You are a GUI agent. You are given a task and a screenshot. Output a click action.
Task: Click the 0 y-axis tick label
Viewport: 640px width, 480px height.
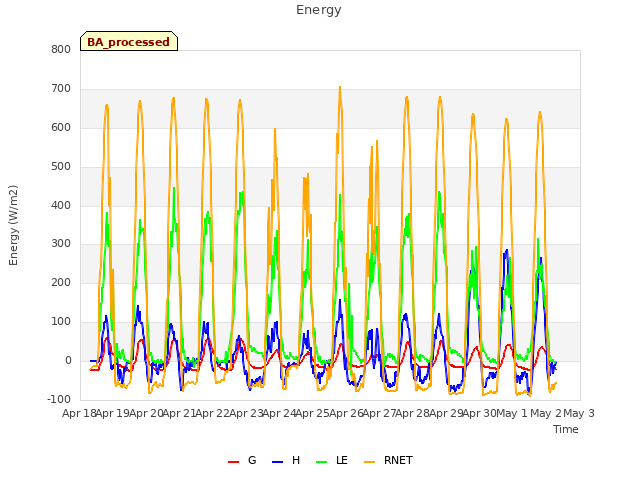(x=68, y=360)
